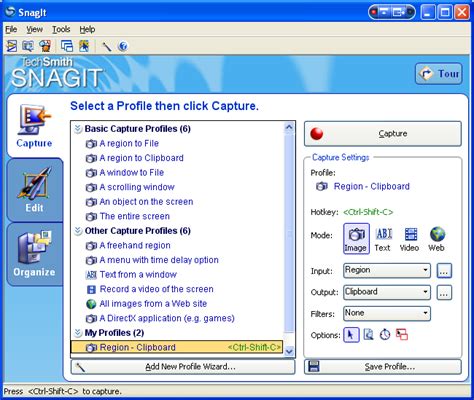
Task: Open the Tools menu
Action: coord(61,29)
